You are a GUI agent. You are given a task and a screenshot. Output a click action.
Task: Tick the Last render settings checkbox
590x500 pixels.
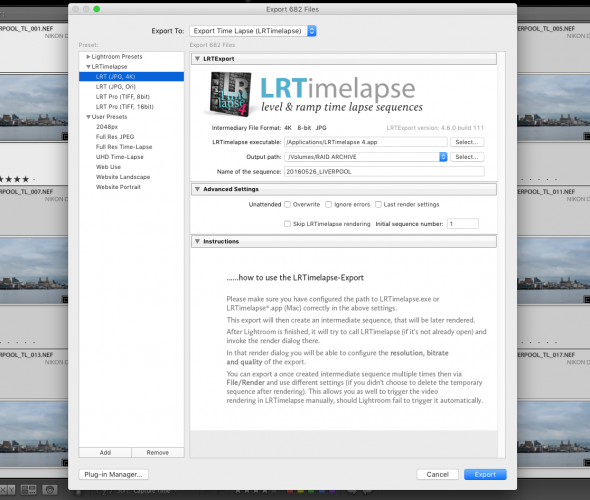[x=378, y=204]
